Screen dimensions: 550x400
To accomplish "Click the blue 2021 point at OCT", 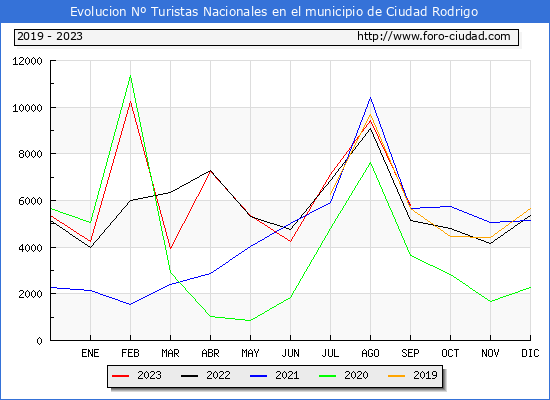I will (450, 206).
